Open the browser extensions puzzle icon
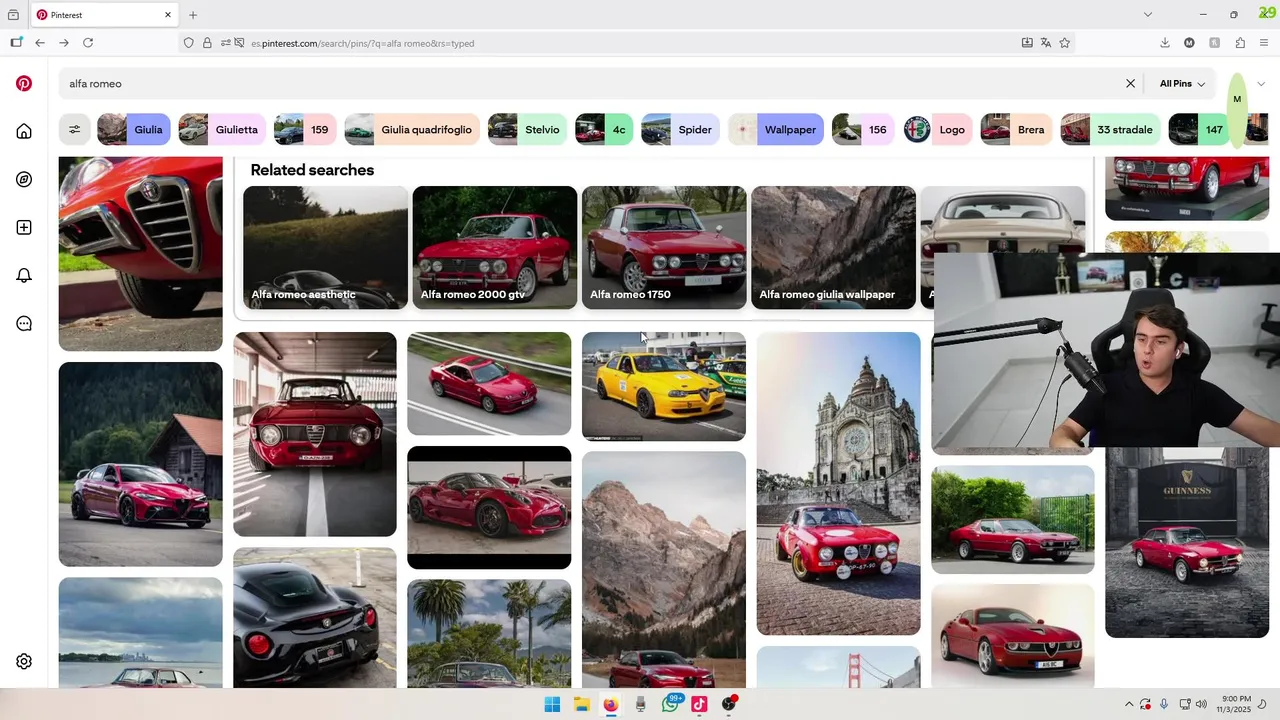This screenshot has width=1280, height=720. 1240,43
